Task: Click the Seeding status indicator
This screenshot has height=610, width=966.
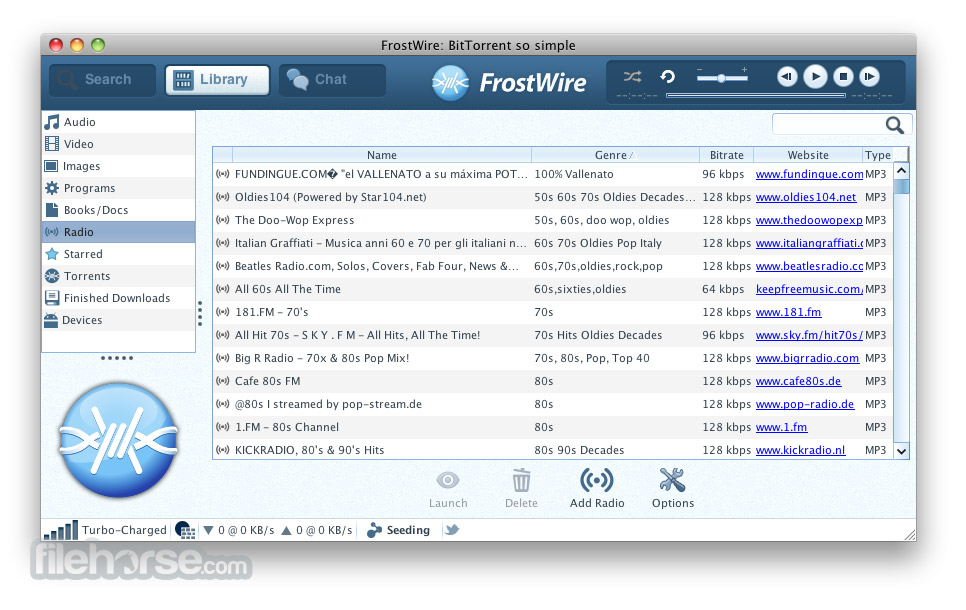Action: tap(399, 531)
